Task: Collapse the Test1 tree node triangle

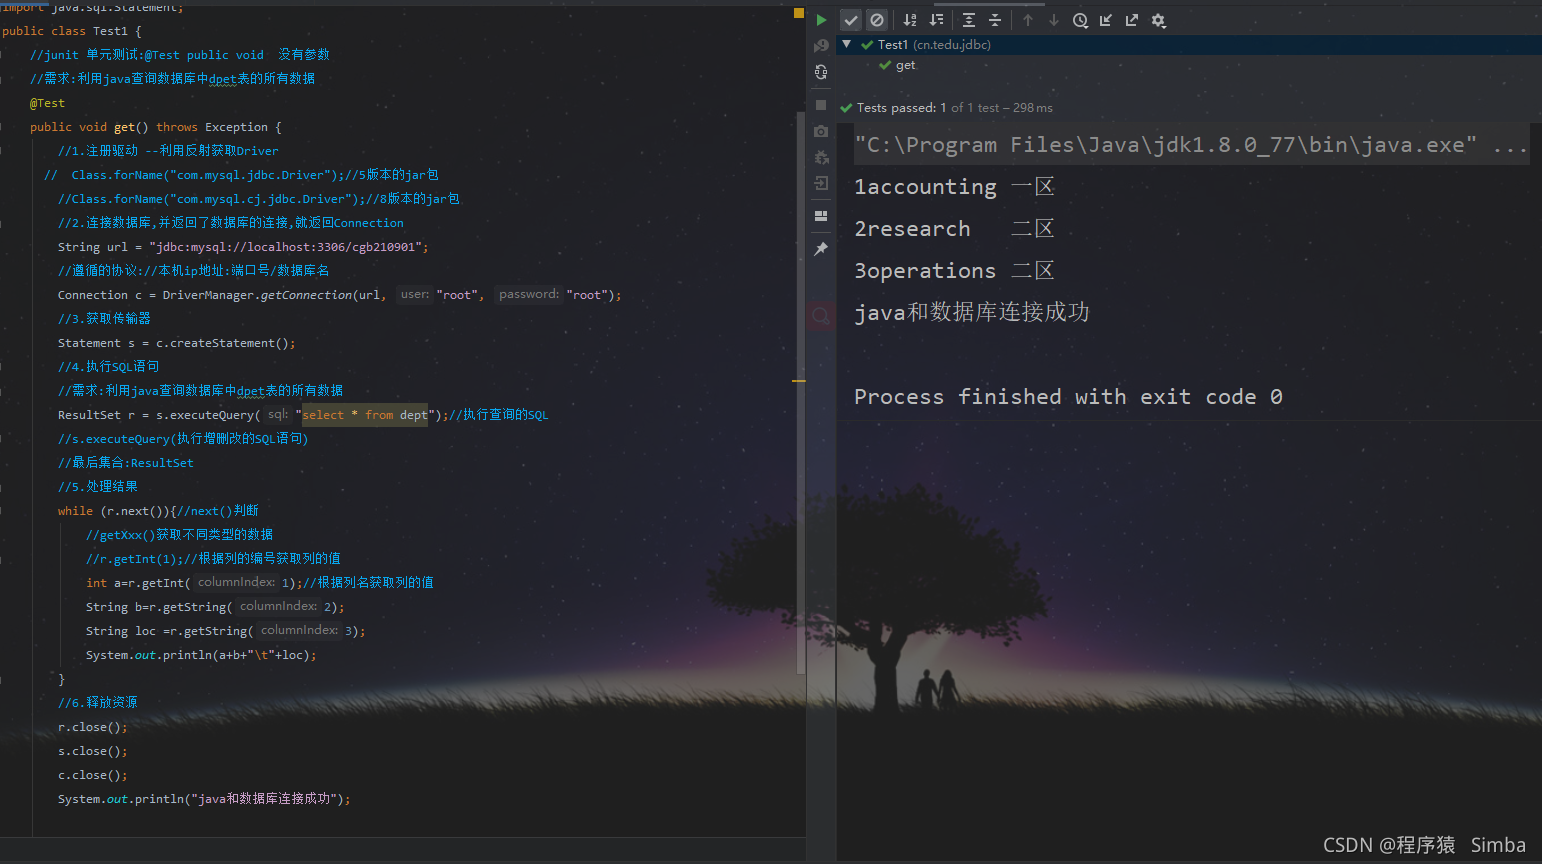Action: (846, 44)
